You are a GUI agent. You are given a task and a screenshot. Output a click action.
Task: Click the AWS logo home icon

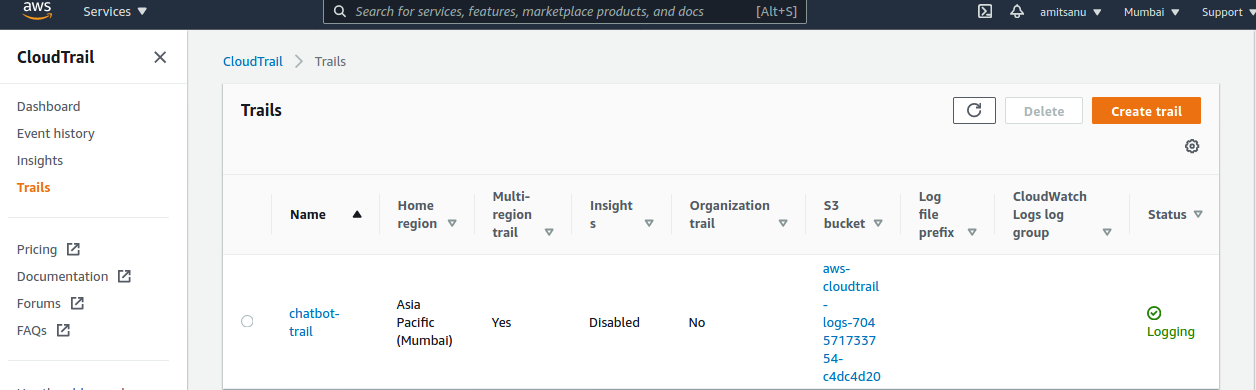click(38, 11)
